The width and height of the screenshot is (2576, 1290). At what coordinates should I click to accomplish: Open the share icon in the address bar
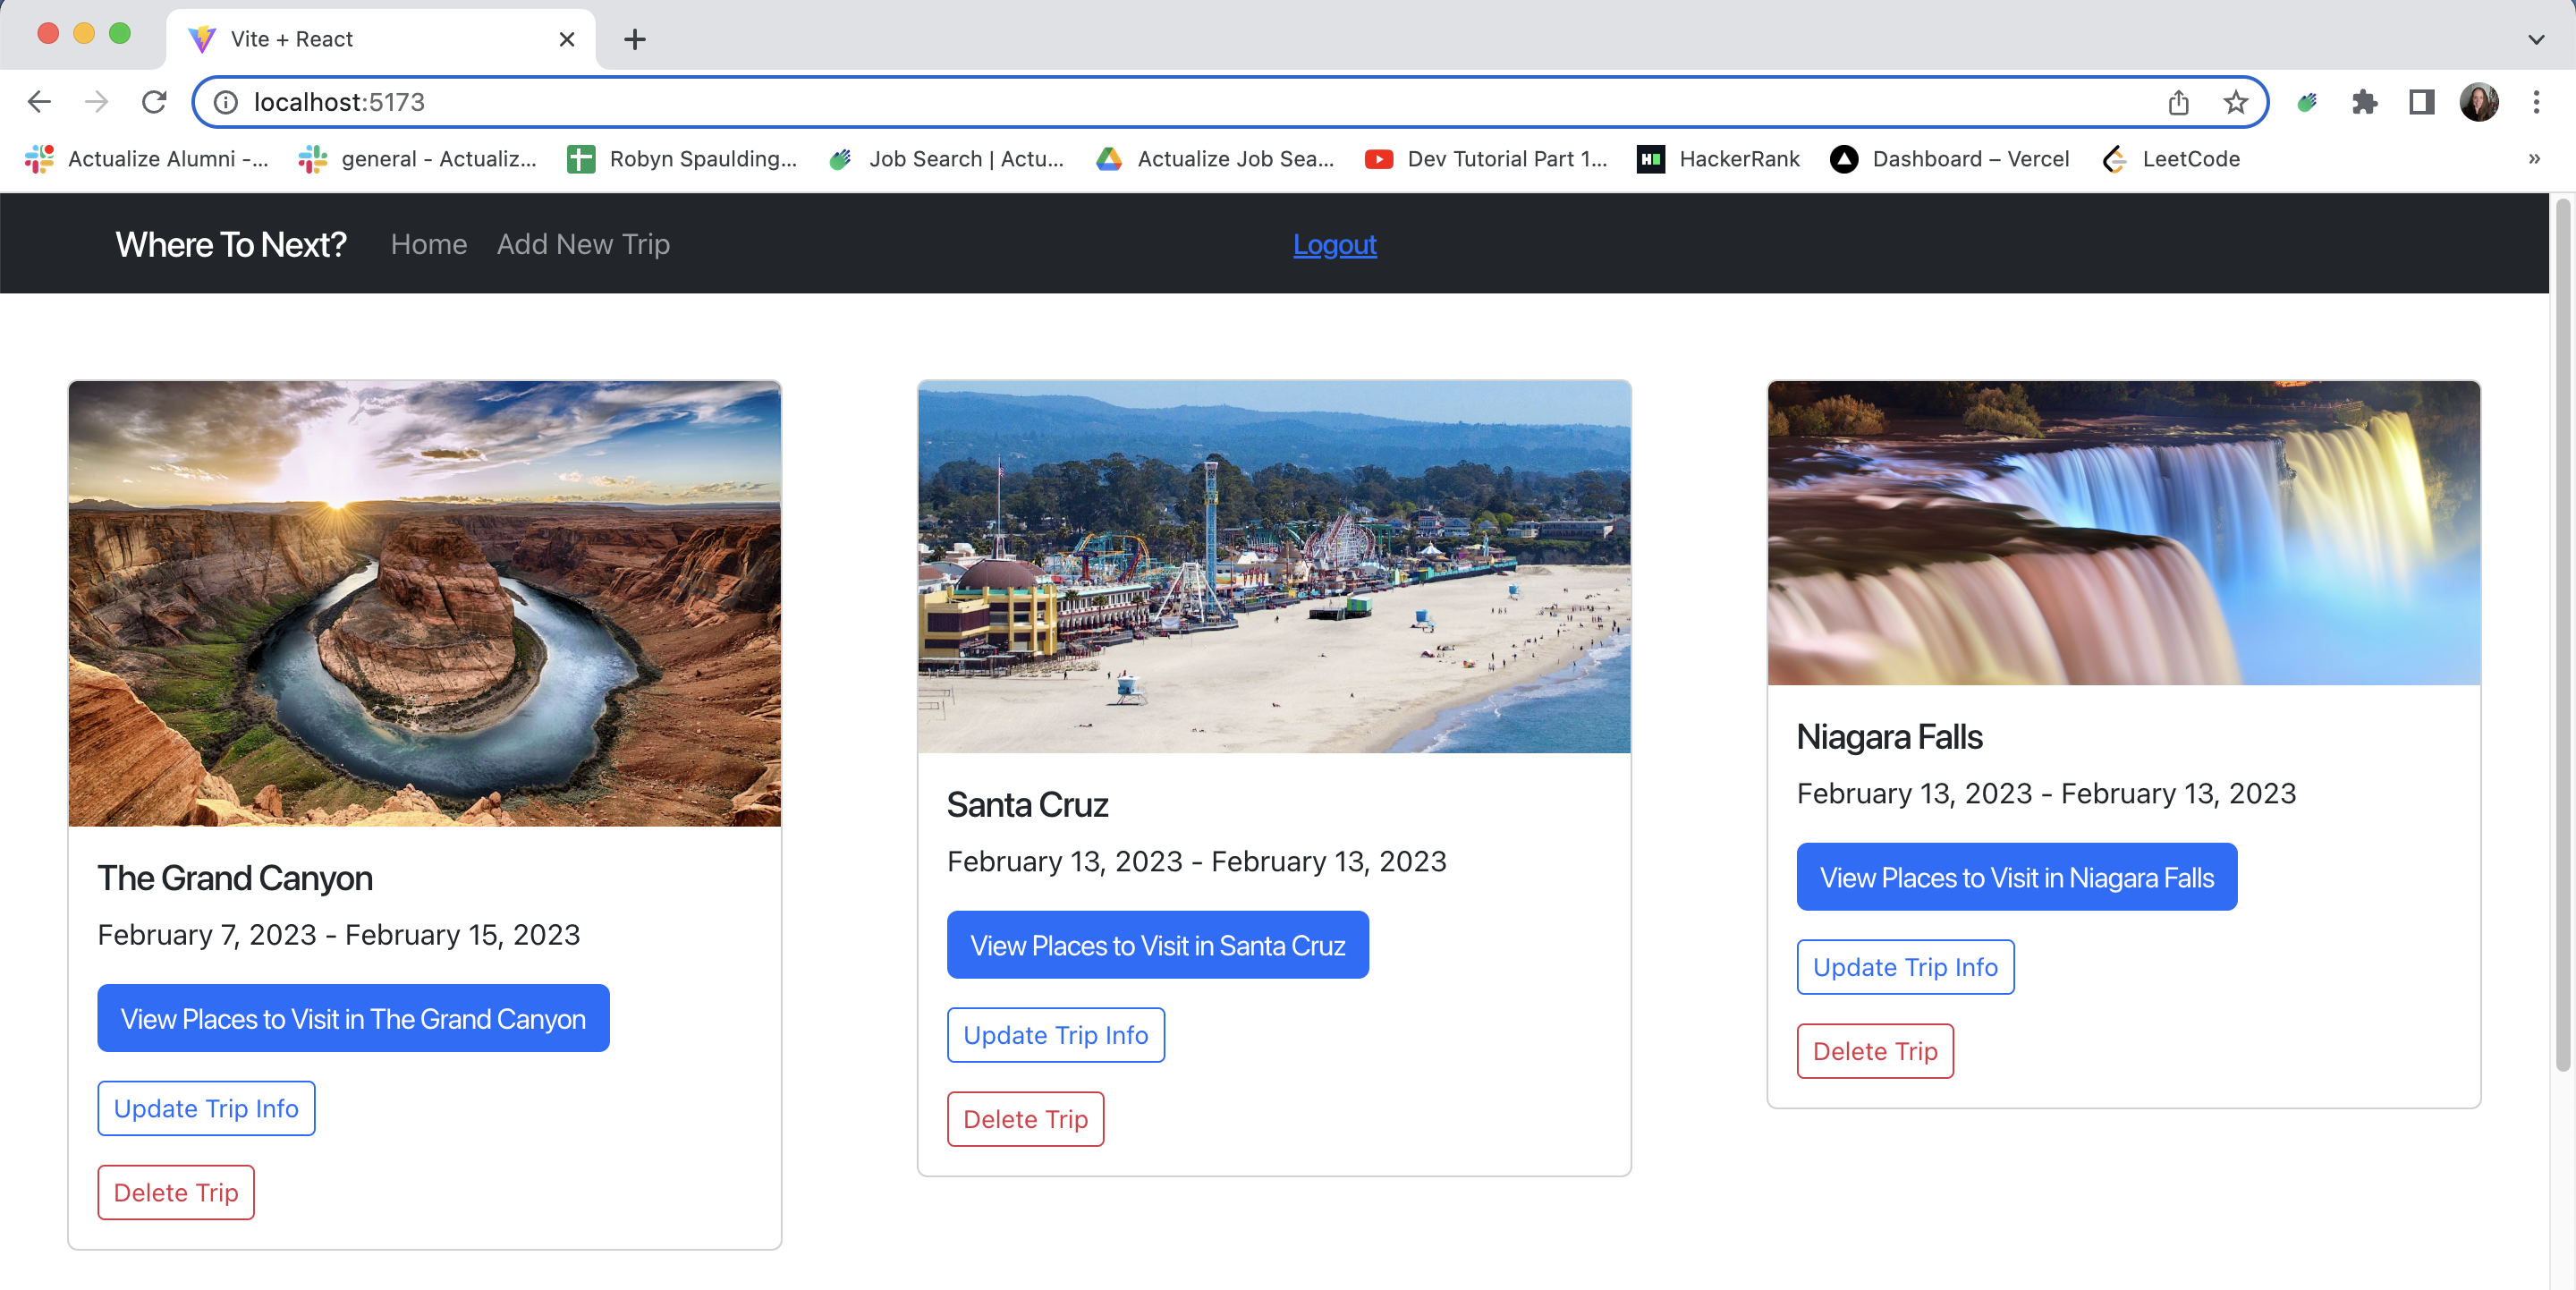[2179, 102]
